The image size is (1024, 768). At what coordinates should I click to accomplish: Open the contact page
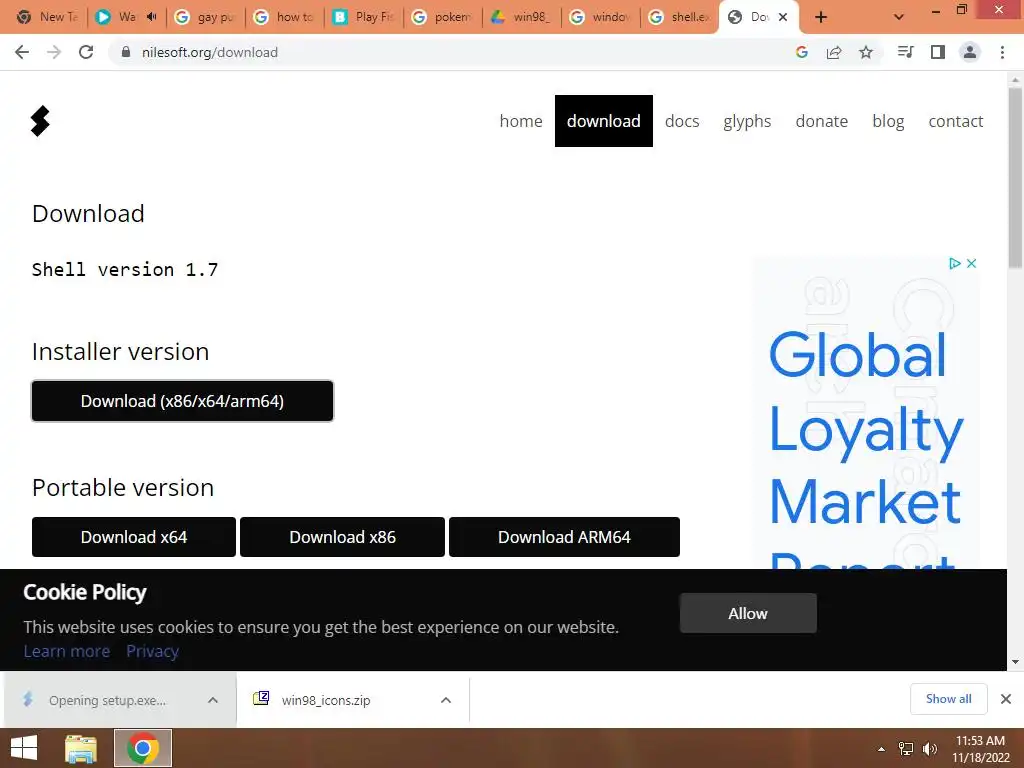pos(955,121)
